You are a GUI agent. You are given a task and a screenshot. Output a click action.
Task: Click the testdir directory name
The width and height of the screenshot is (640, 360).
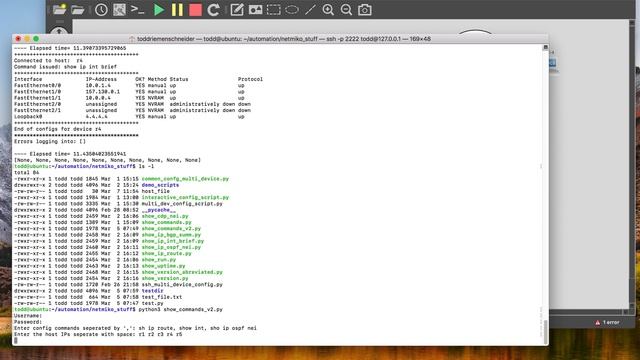[153, 291]
